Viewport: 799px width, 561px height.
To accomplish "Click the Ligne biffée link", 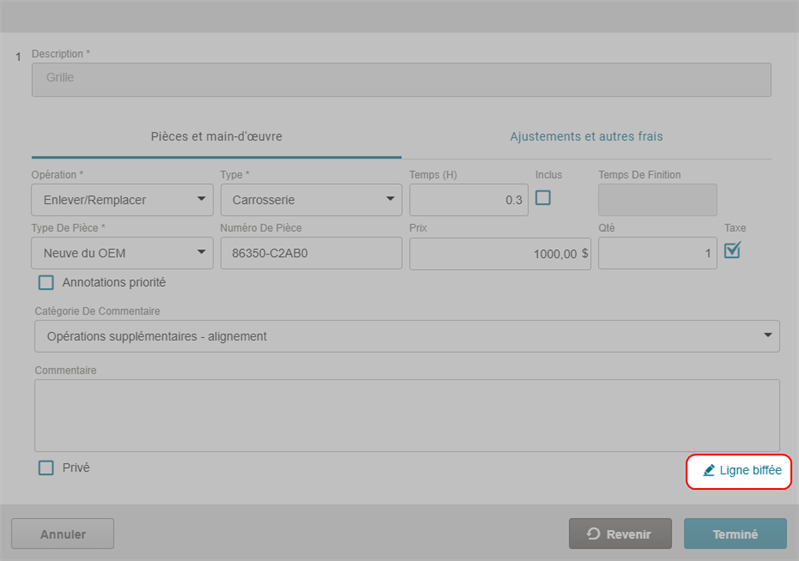I will click(x=750, y=470).
